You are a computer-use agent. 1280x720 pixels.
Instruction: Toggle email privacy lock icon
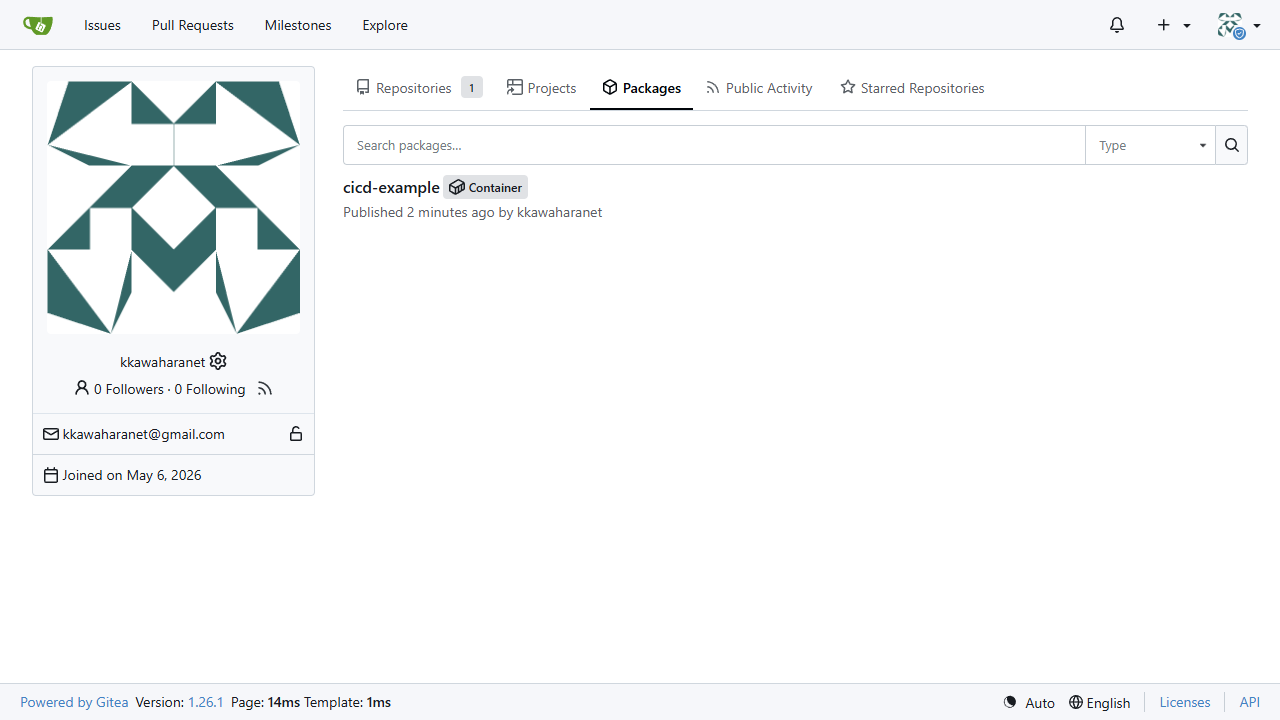click(296, 434)
